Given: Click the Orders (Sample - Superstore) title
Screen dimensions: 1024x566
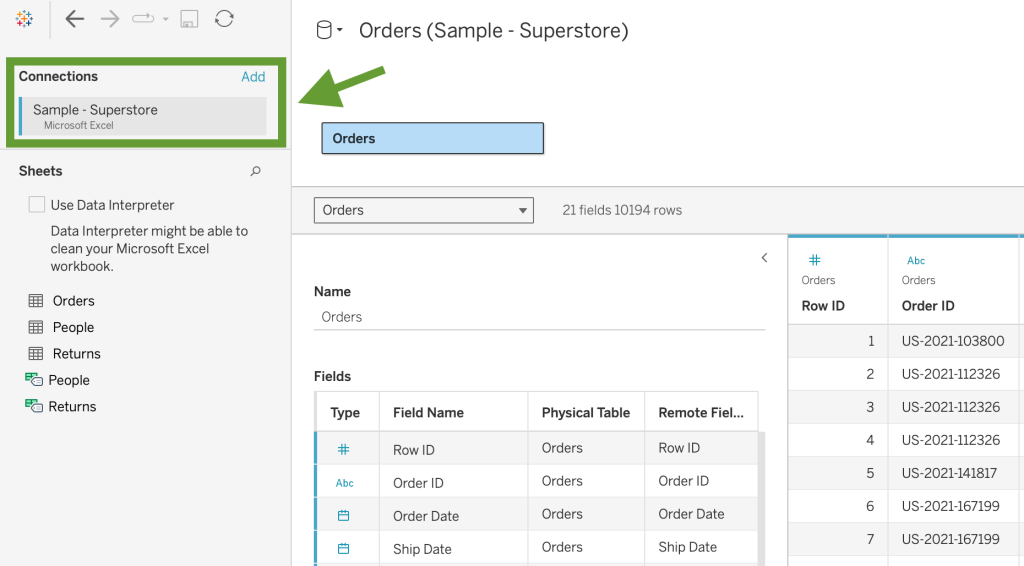Looking at the screenshot, I should coord(494,31).
